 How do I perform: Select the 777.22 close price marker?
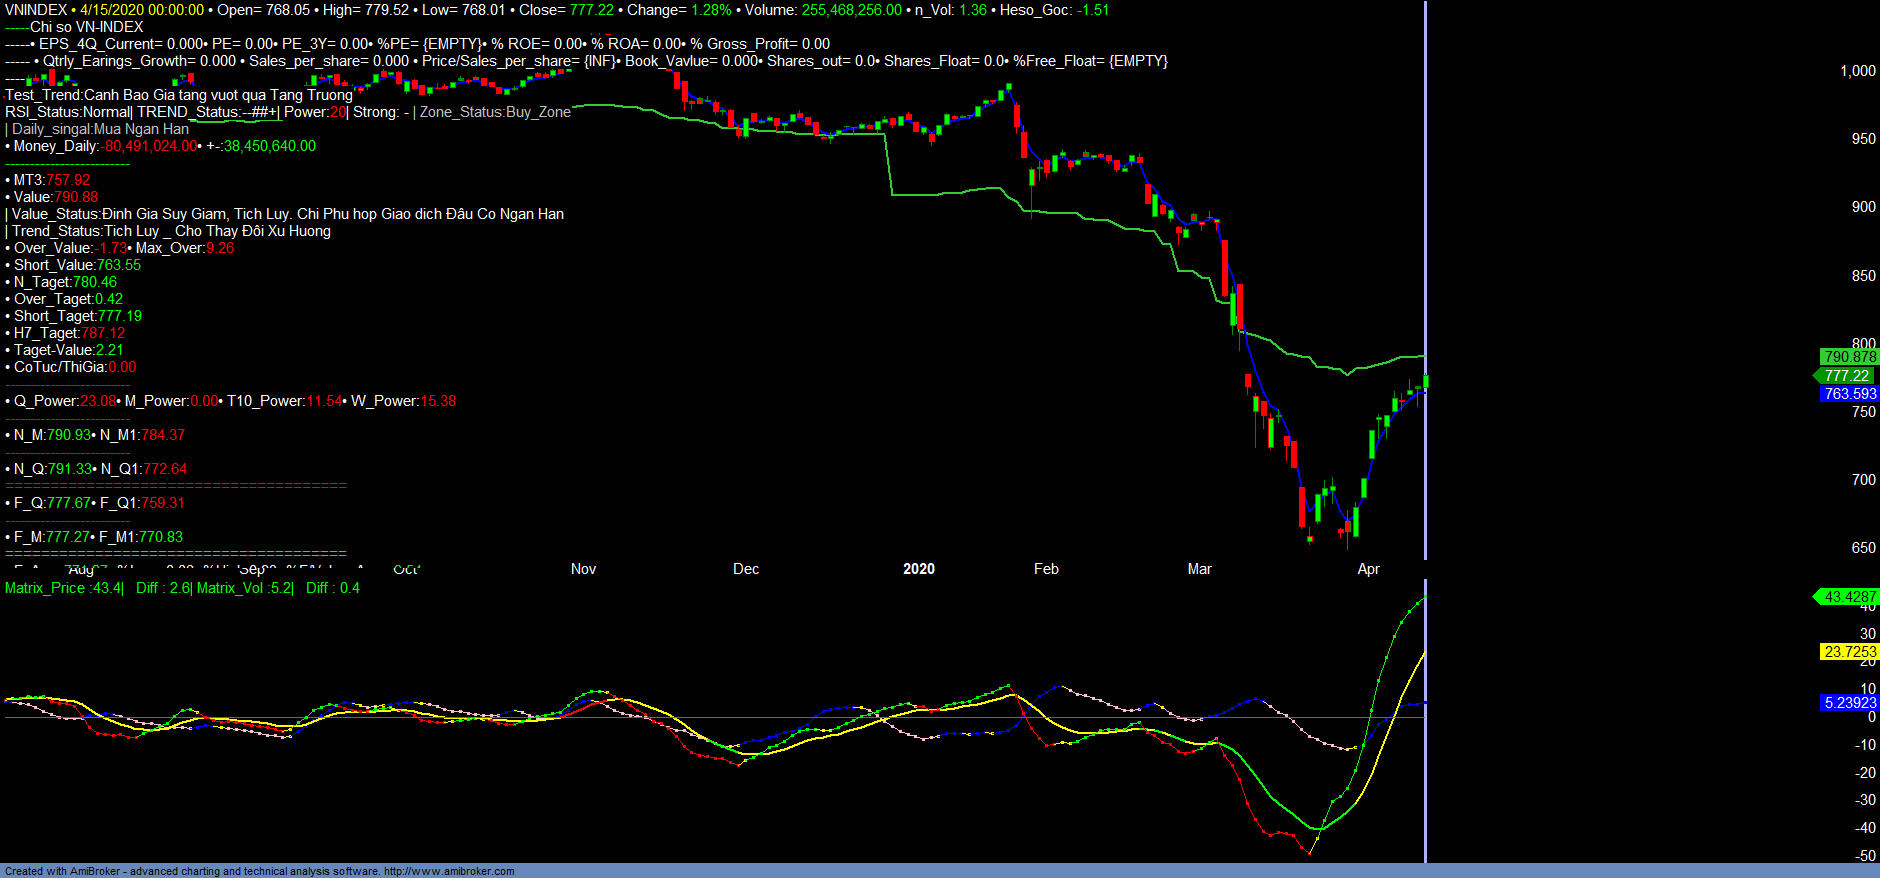(1846, 376)
